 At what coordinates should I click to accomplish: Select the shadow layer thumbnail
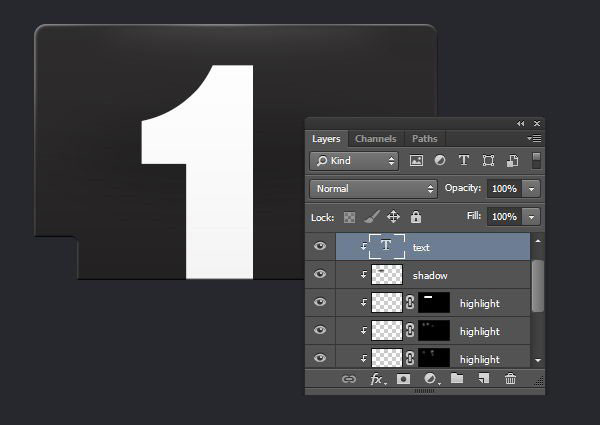[x=387, y=275]
